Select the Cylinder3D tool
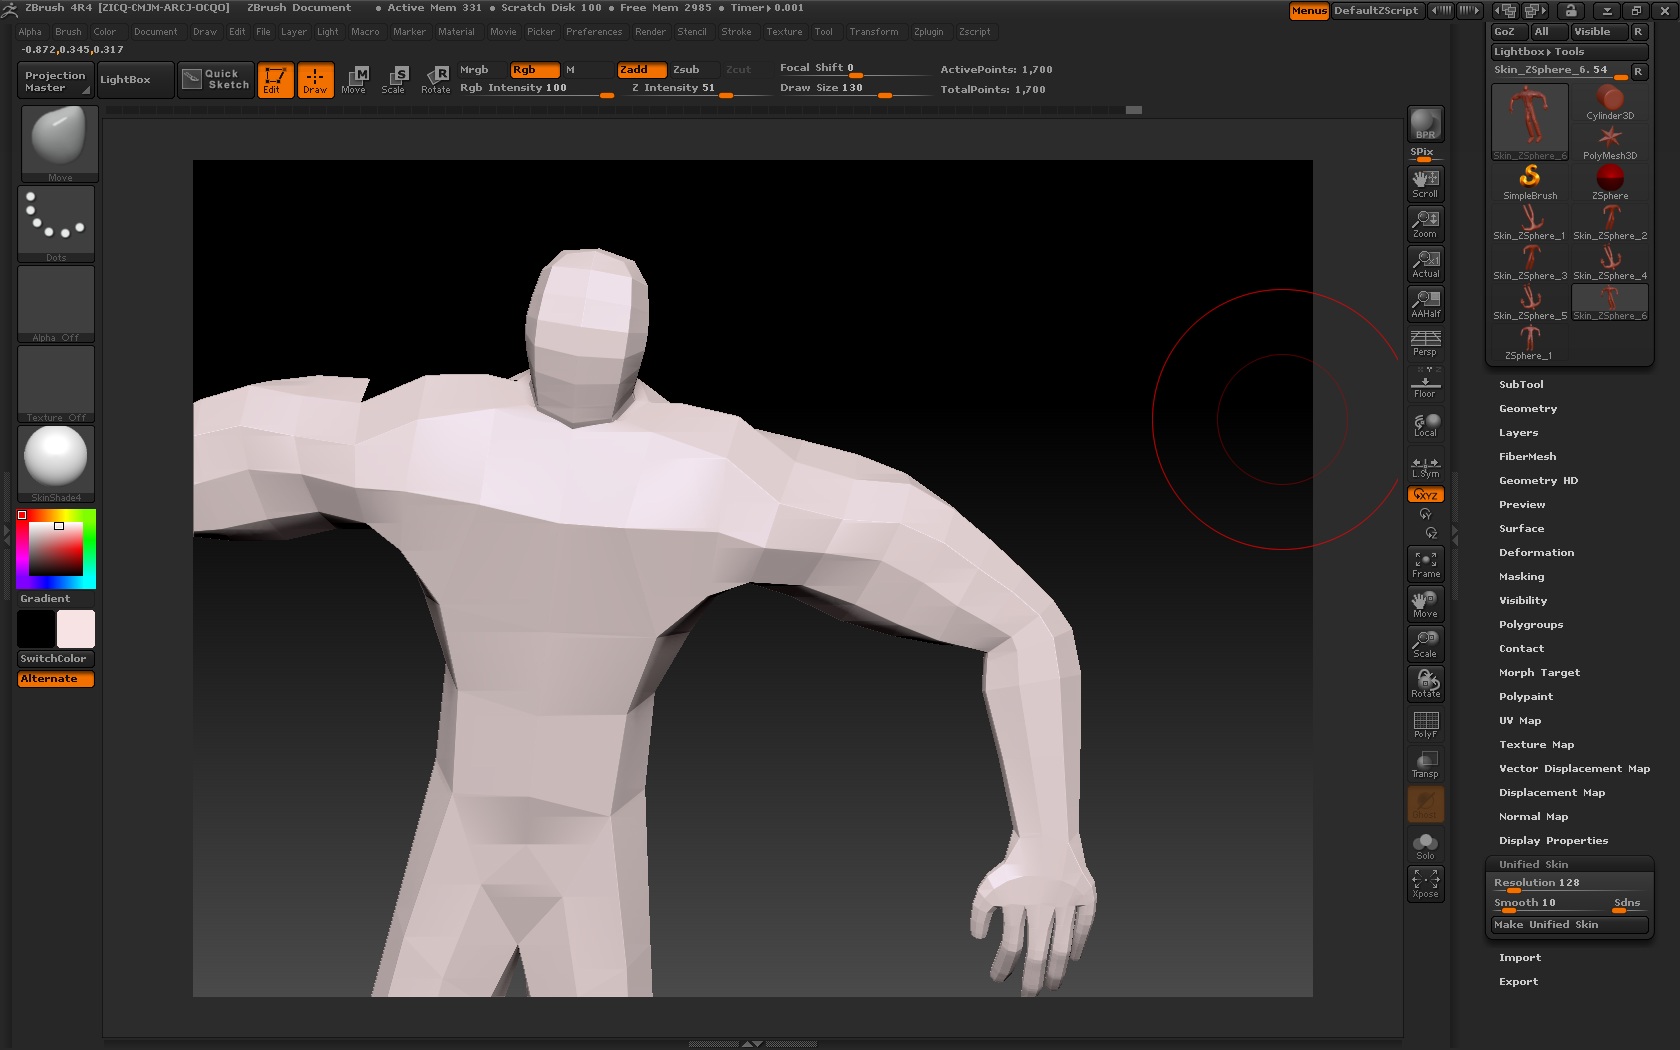 point(1610,102)
